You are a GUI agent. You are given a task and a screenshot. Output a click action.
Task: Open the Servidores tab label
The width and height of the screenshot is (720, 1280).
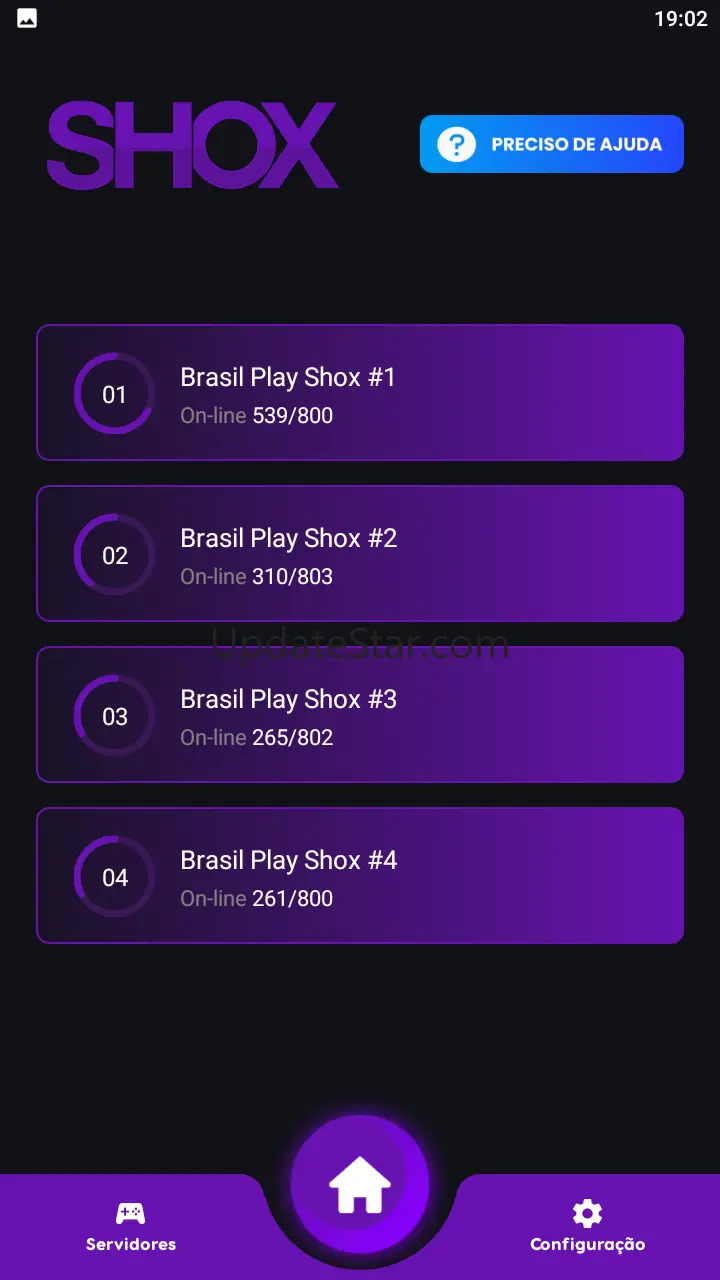tap(131, 1245)
